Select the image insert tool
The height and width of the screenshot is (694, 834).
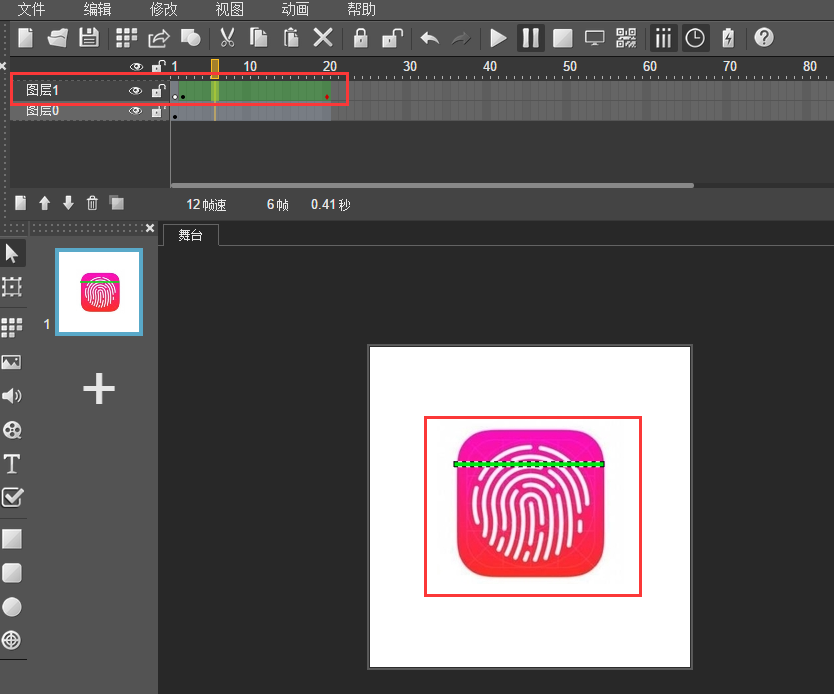click(12, 362)
